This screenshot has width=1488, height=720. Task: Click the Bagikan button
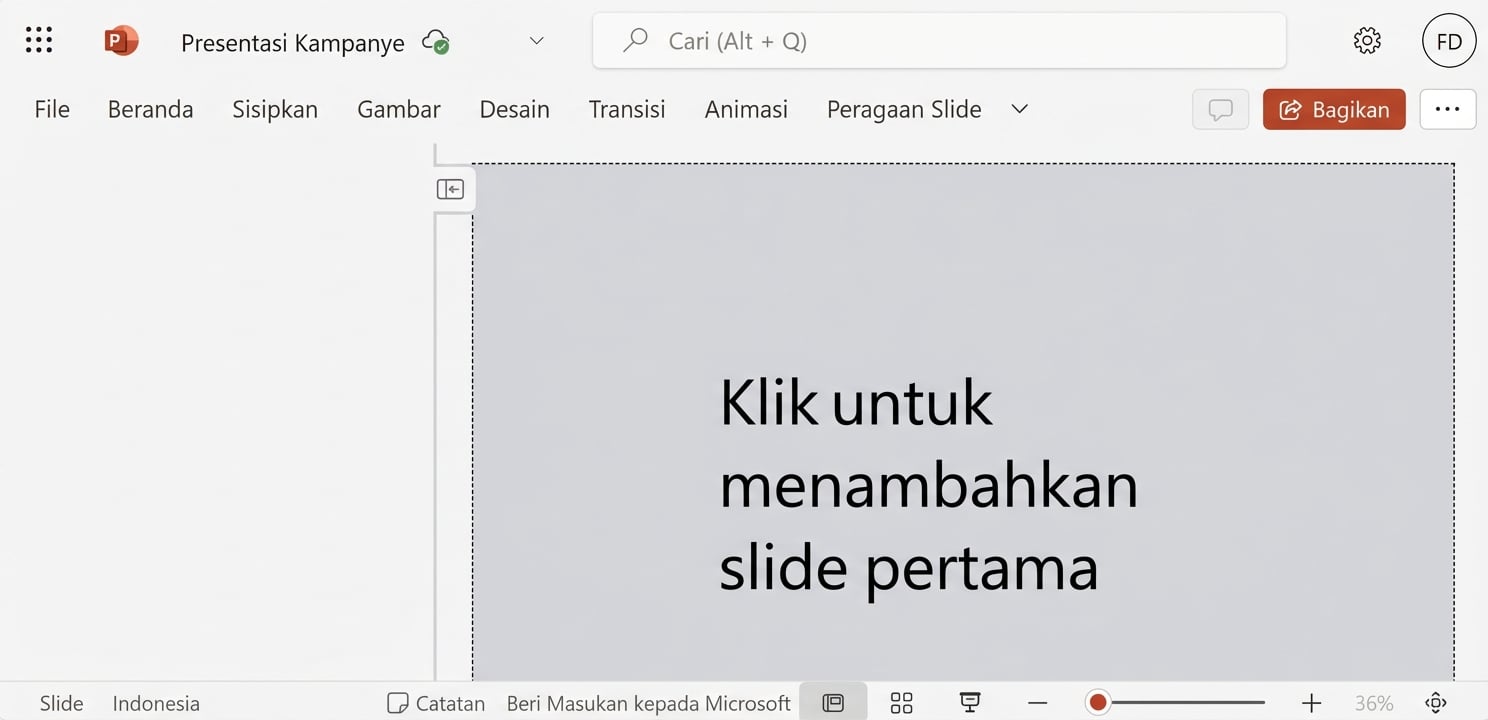[x=1333, y=110]
